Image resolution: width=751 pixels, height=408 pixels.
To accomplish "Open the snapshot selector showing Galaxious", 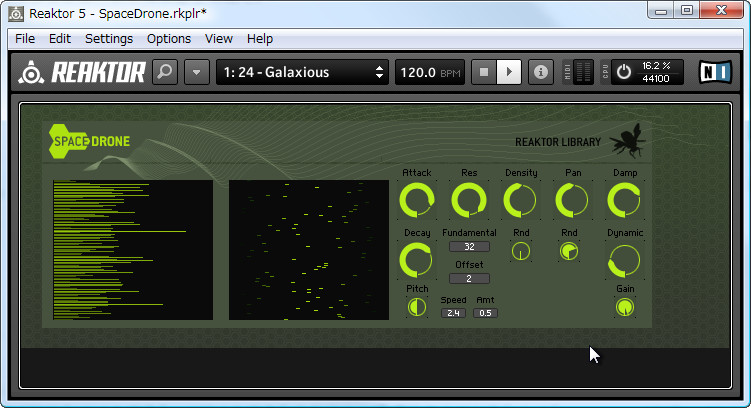I will pyautogui.click(x=302, y=72).
